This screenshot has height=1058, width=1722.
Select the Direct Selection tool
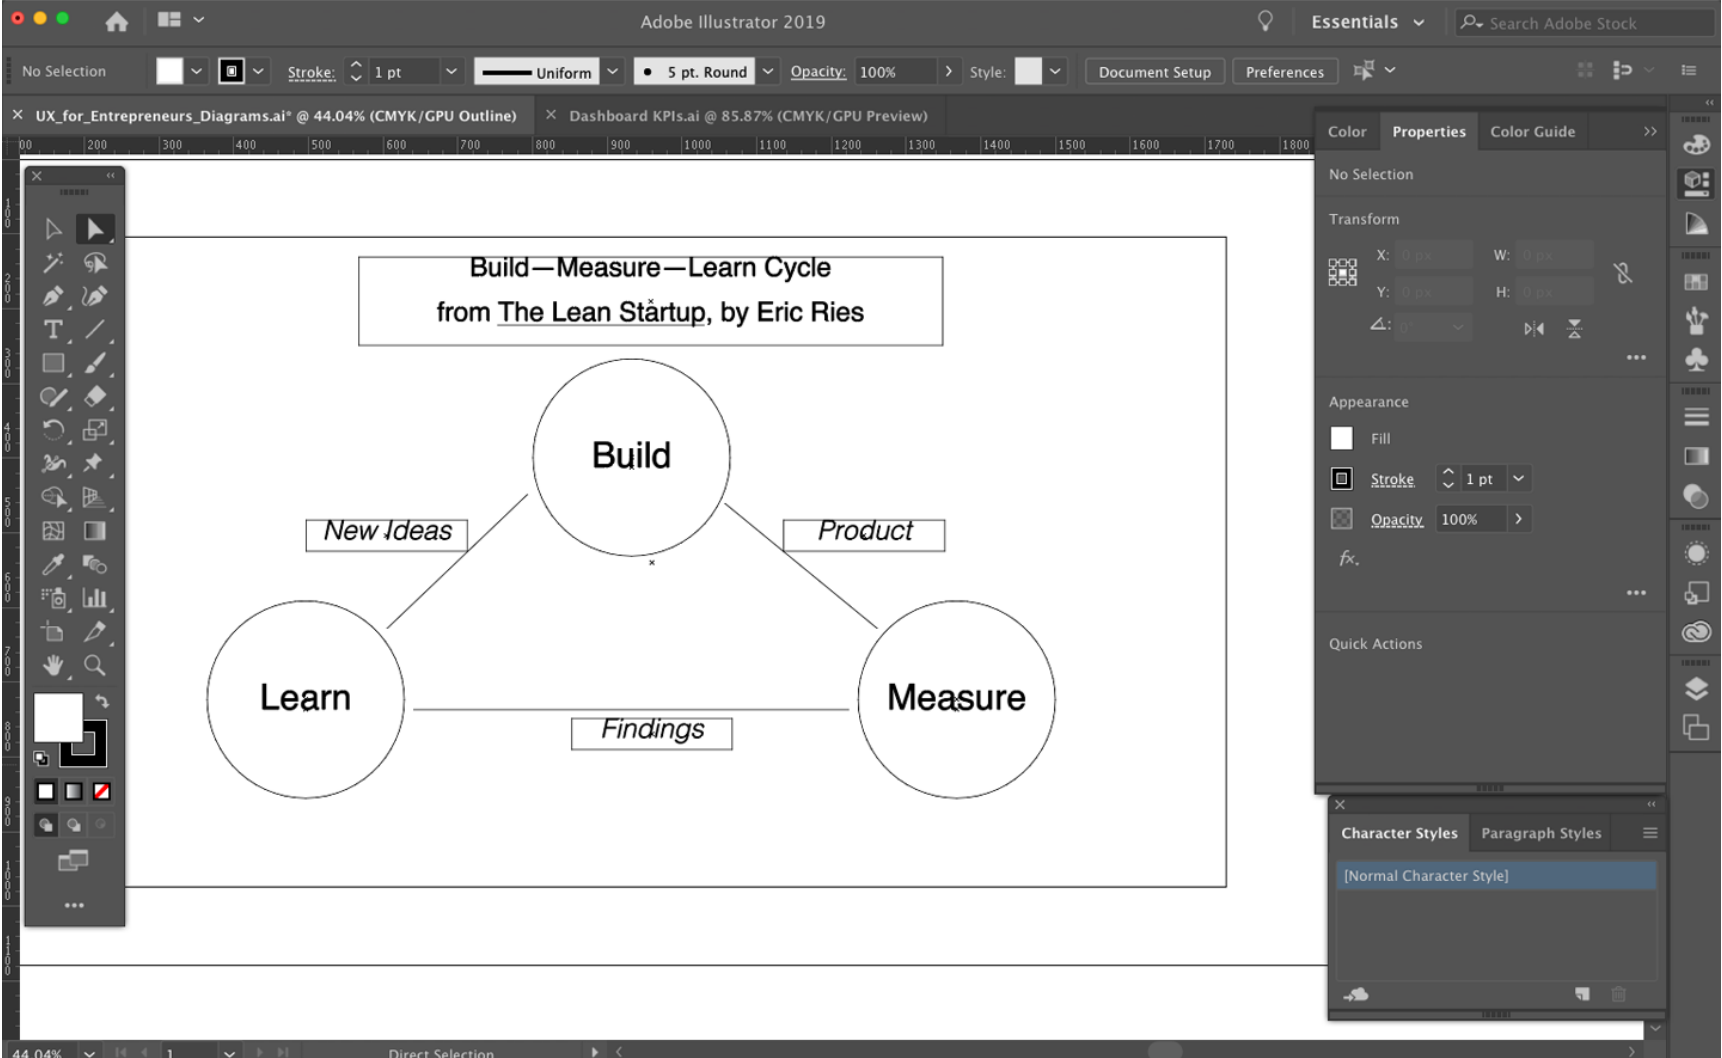click(x=95, y=229)
